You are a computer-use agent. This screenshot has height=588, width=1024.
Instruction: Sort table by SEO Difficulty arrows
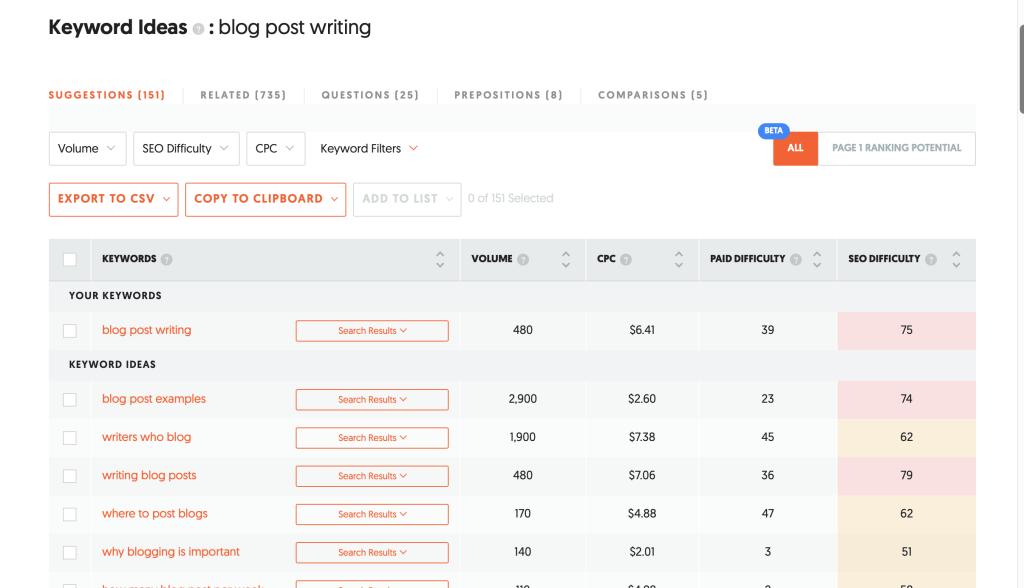coord(956,259)
